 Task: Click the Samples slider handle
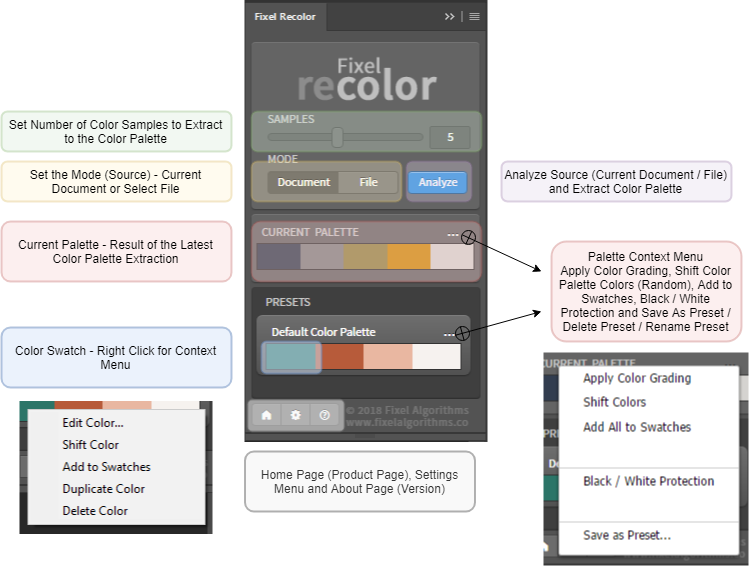[337, 137]
